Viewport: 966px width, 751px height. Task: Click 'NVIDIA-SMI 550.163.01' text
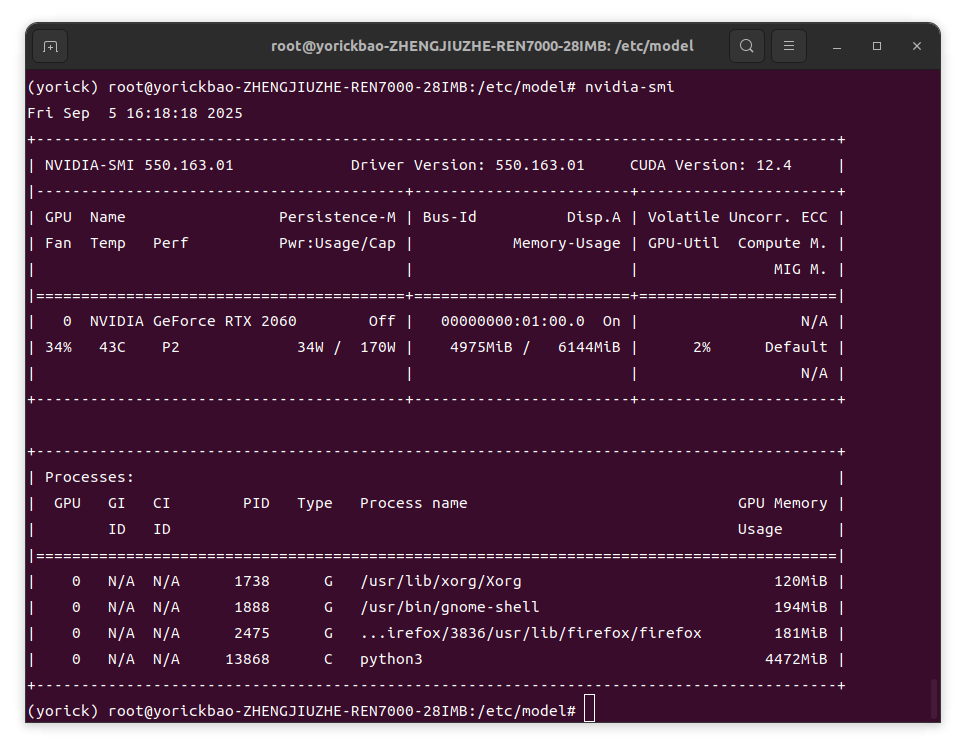tap(139, 165)
